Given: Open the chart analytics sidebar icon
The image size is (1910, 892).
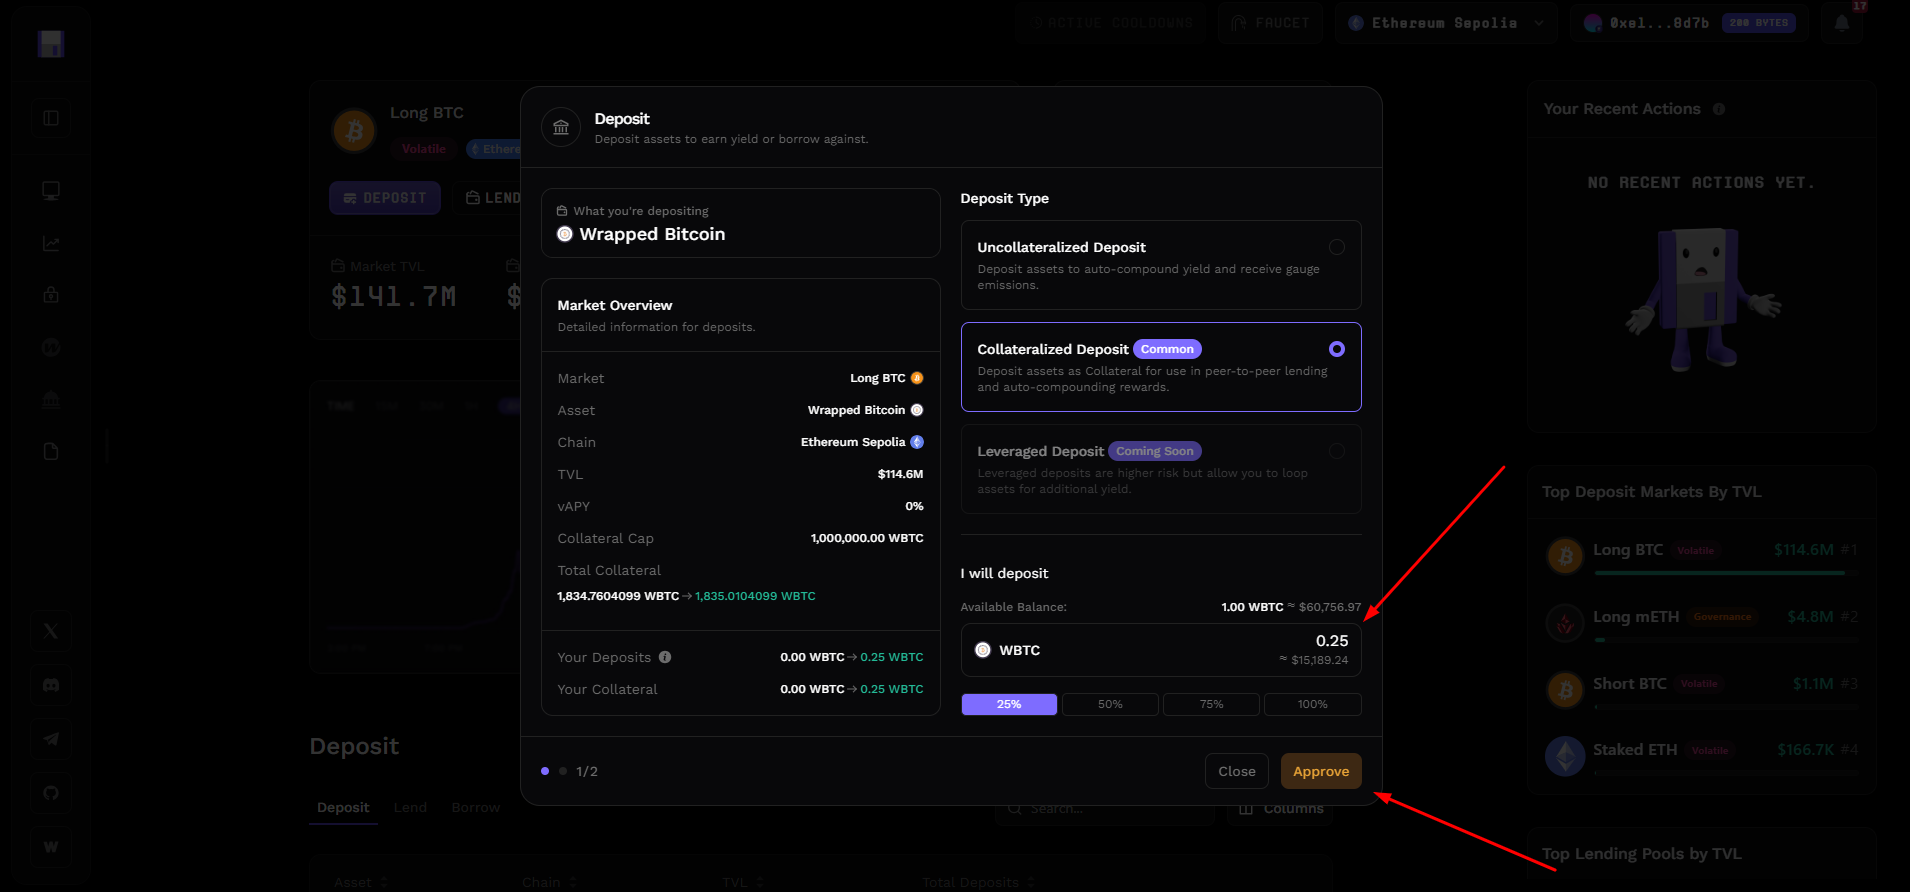Looking at the screenshot, I should pyautogui.click(x=51, y=243).
